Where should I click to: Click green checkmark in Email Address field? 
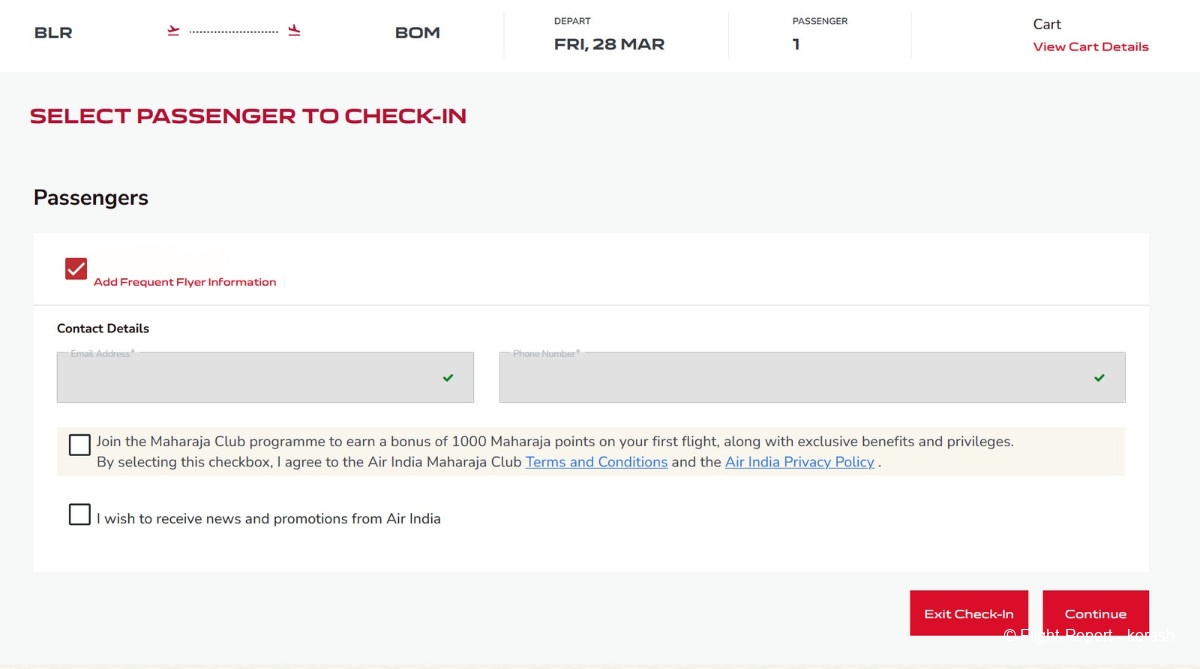point(448,378)
